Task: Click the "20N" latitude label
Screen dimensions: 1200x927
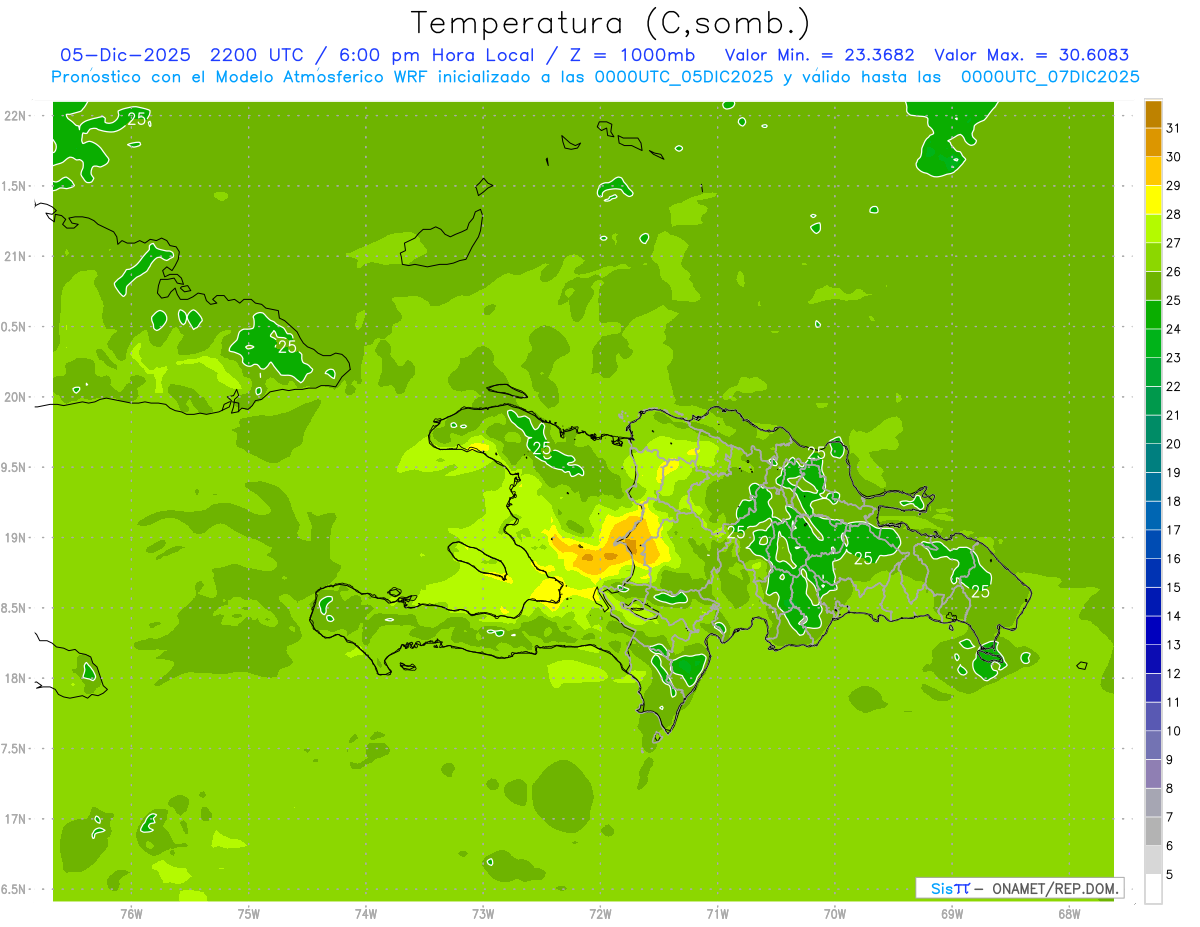Action: coord(14,397)
